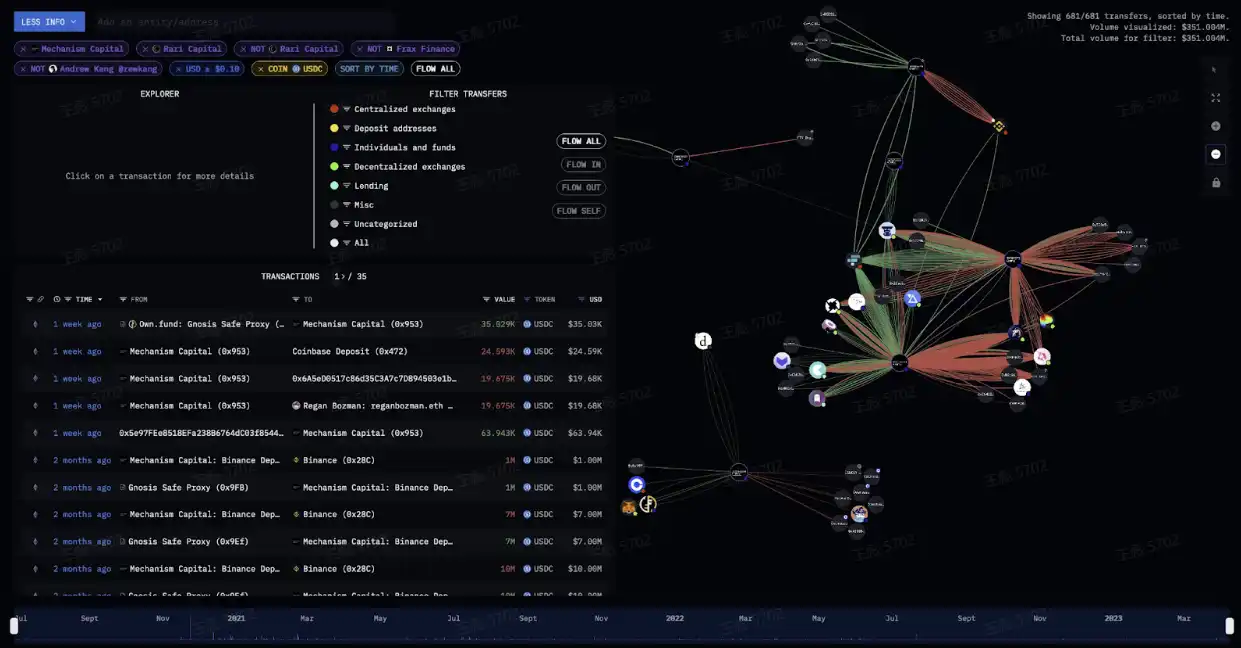Click the Ethereum icon in the Coinbase Deposit row

click(x=35, y=351)
